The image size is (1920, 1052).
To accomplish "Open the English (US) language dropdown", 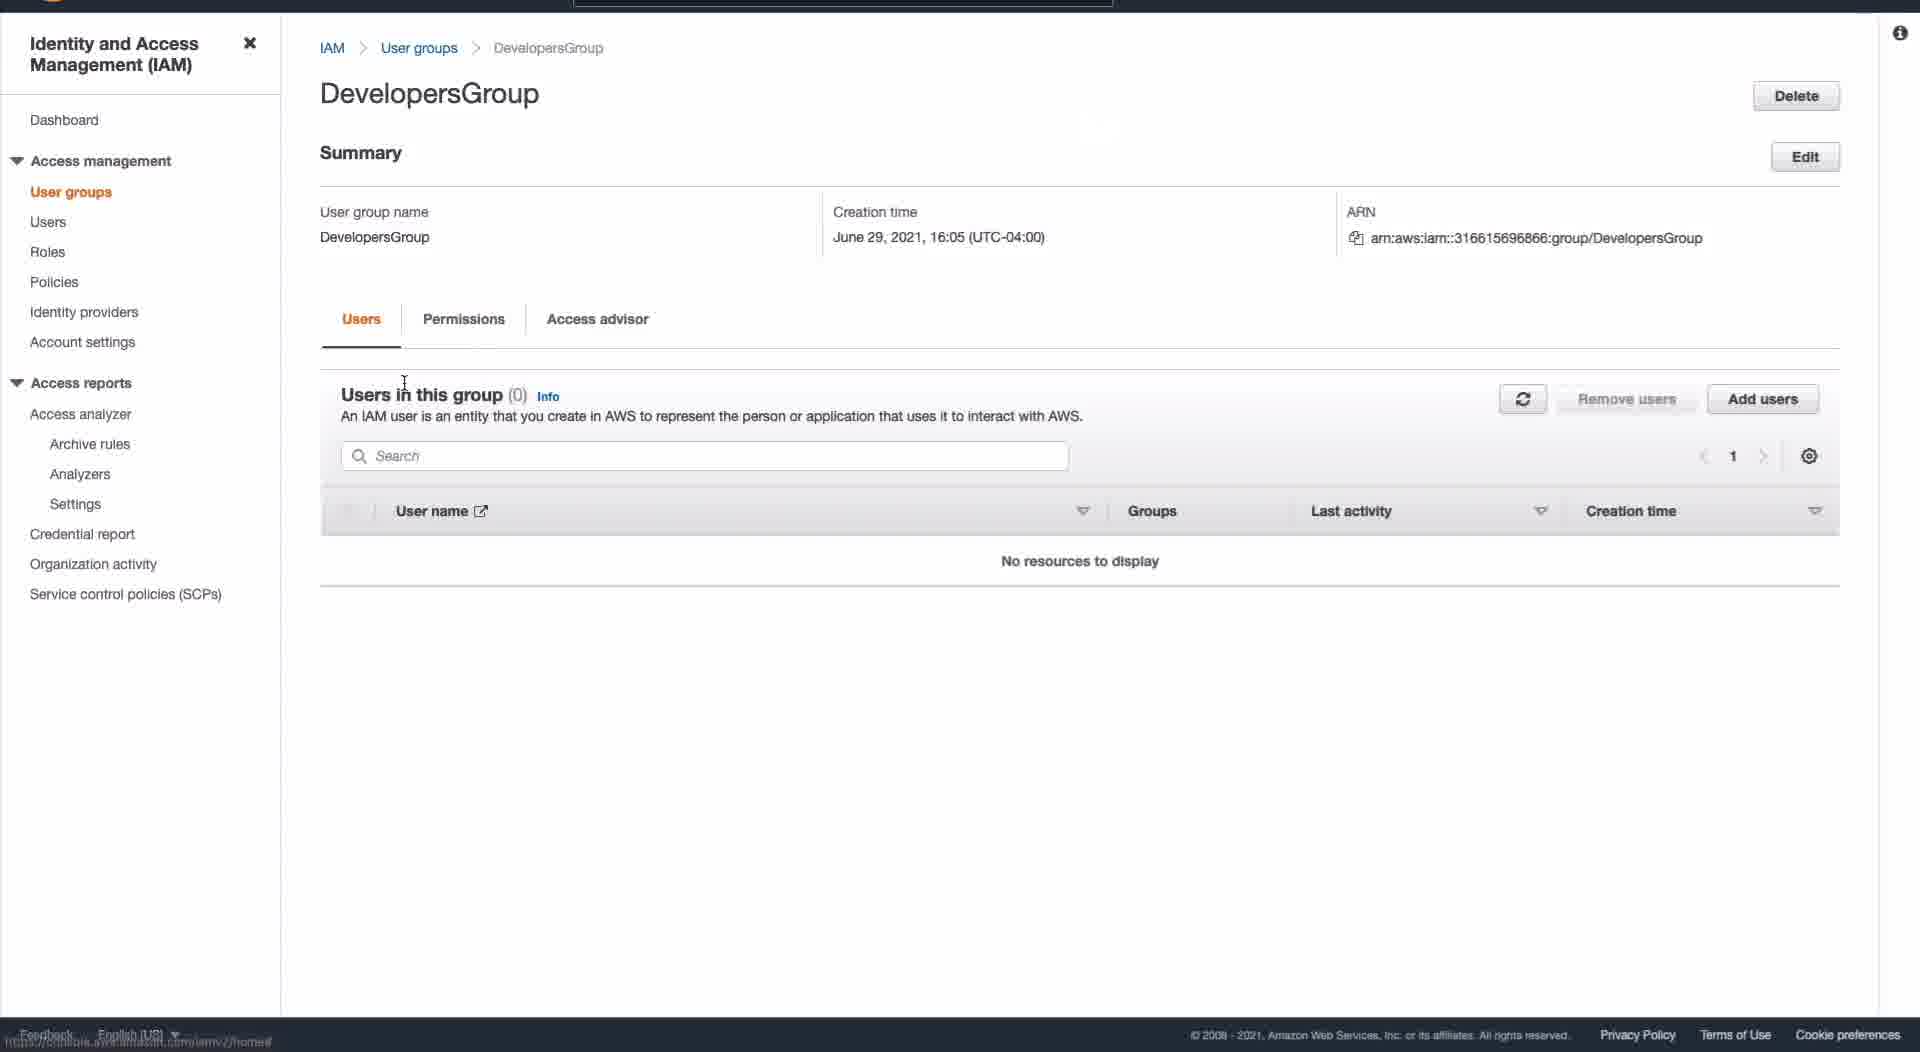I will coord(138,1034).
